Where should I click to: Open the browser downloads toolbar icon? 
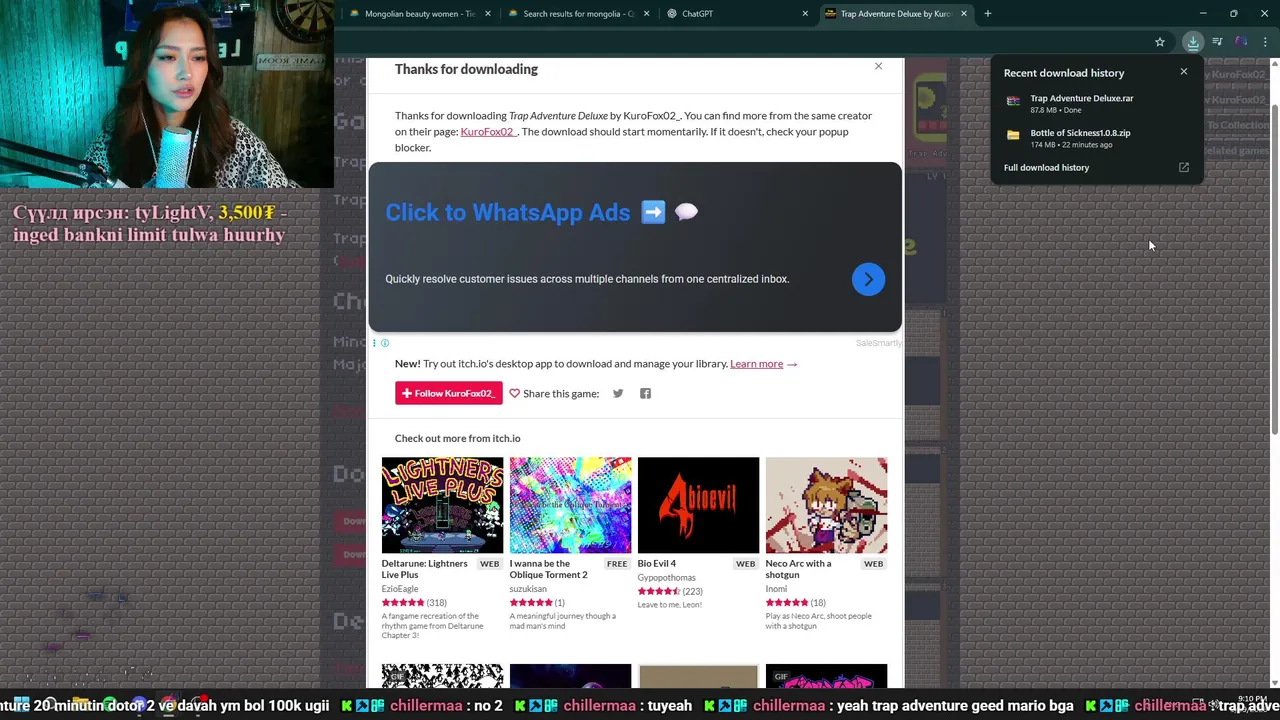(x=1193, y=42)
